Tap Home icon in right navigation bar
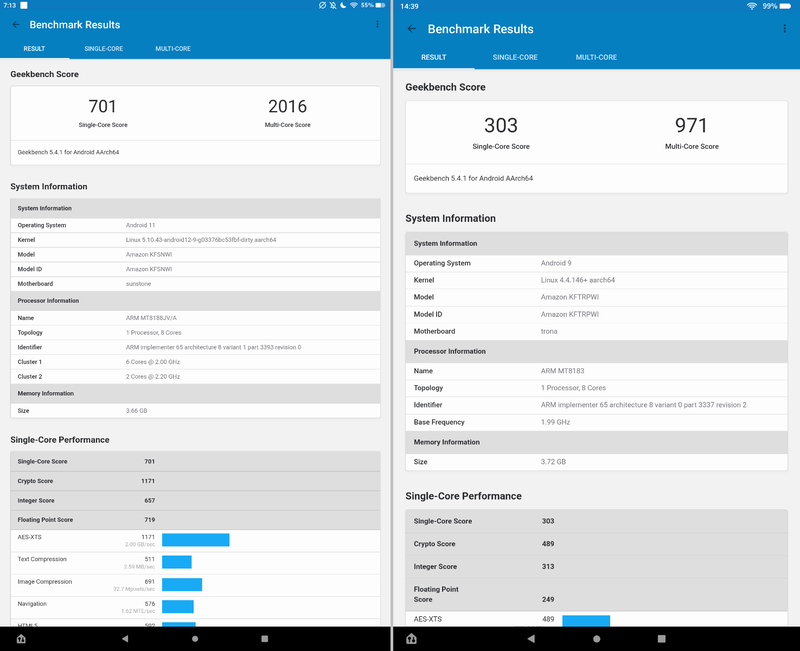The height and width of the screenshot is (651, 800). coord(412,639)
